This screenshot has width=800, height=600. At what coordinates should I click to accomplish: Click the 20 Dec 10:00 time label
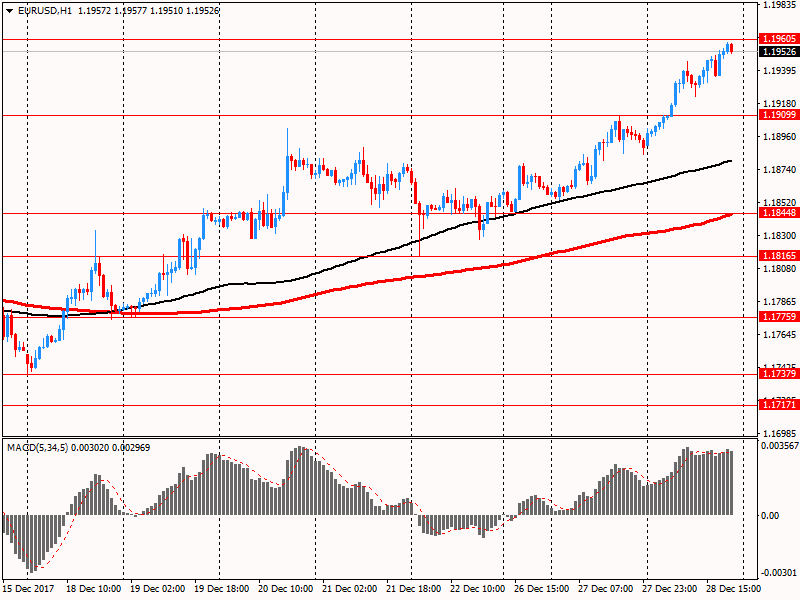pos(286,588)
